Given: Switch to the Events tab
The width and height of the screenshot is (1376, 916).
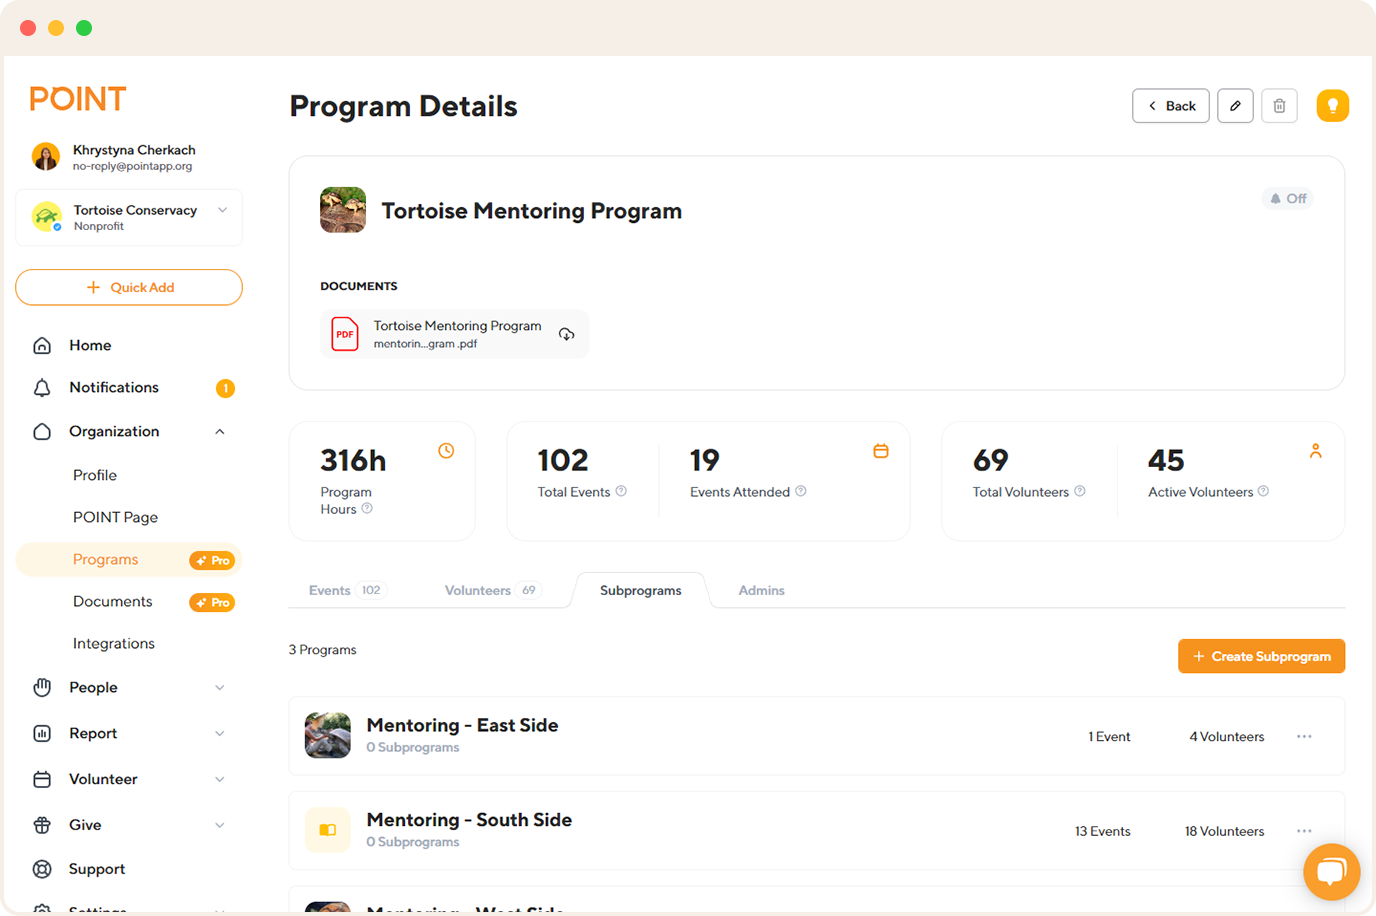Looking at the screenshot, I should 330,591.
